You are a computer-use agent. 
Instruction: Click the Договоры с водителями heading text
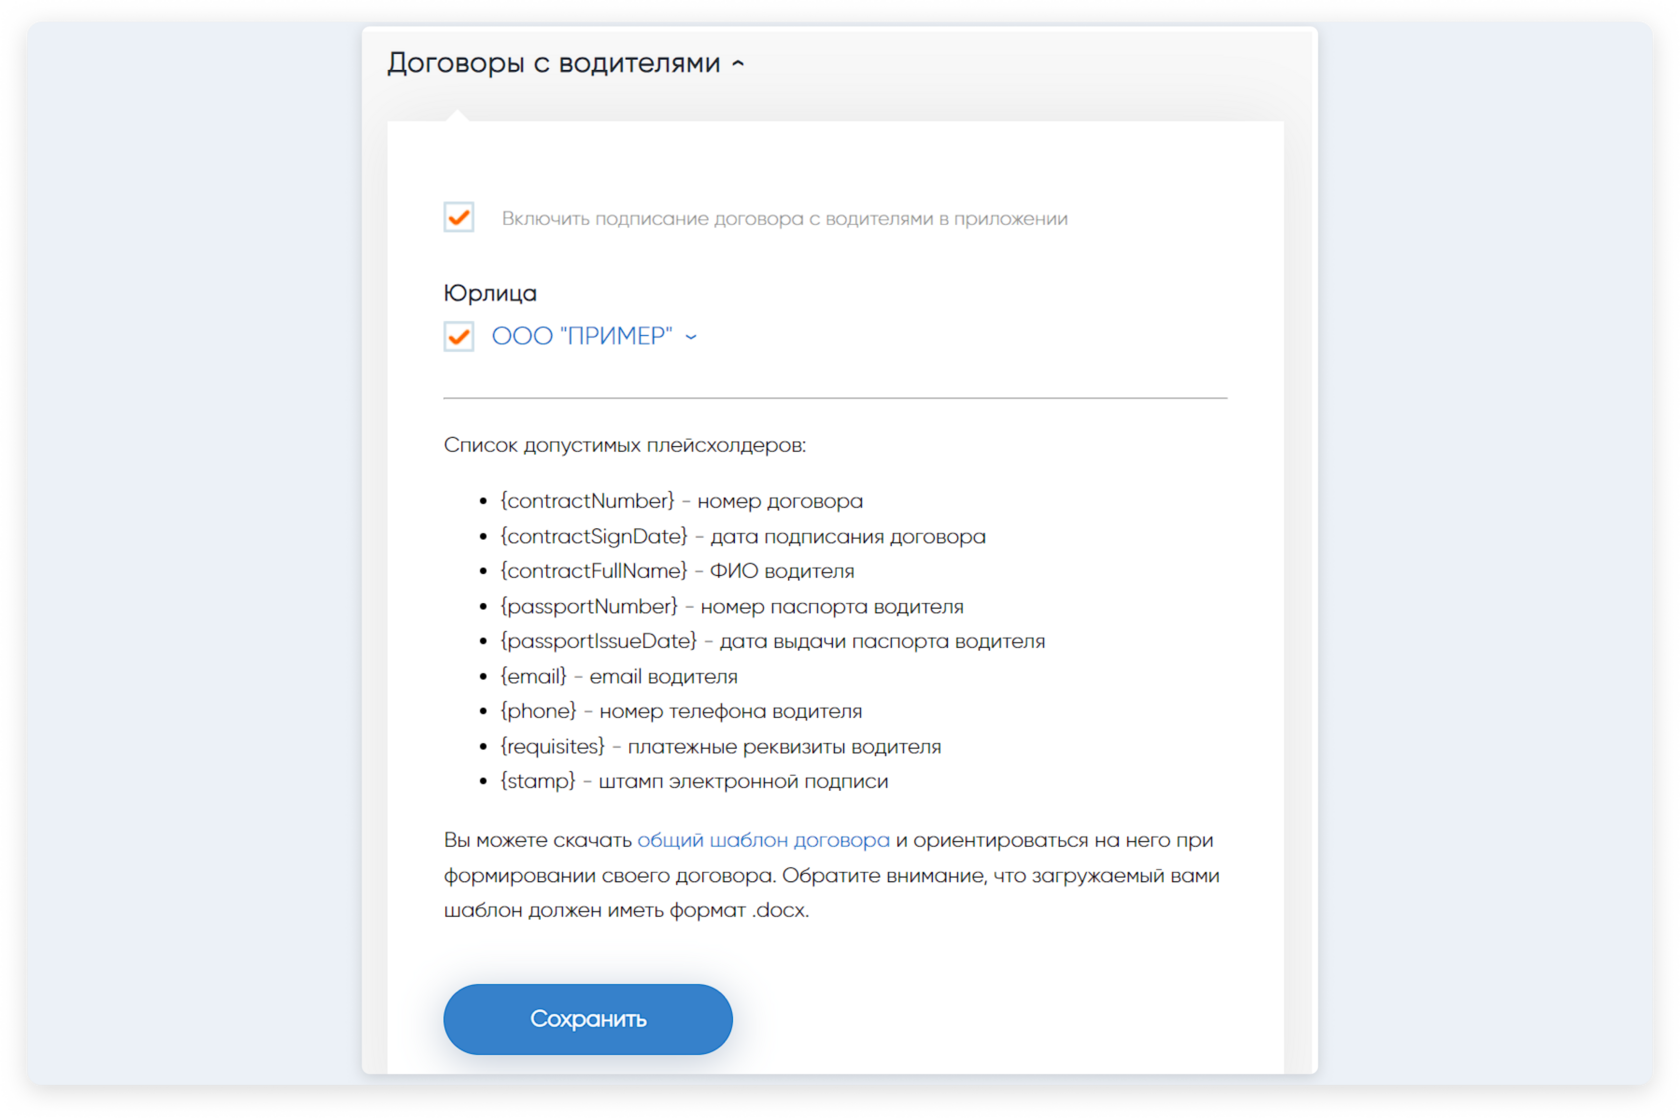pos(553,63)
